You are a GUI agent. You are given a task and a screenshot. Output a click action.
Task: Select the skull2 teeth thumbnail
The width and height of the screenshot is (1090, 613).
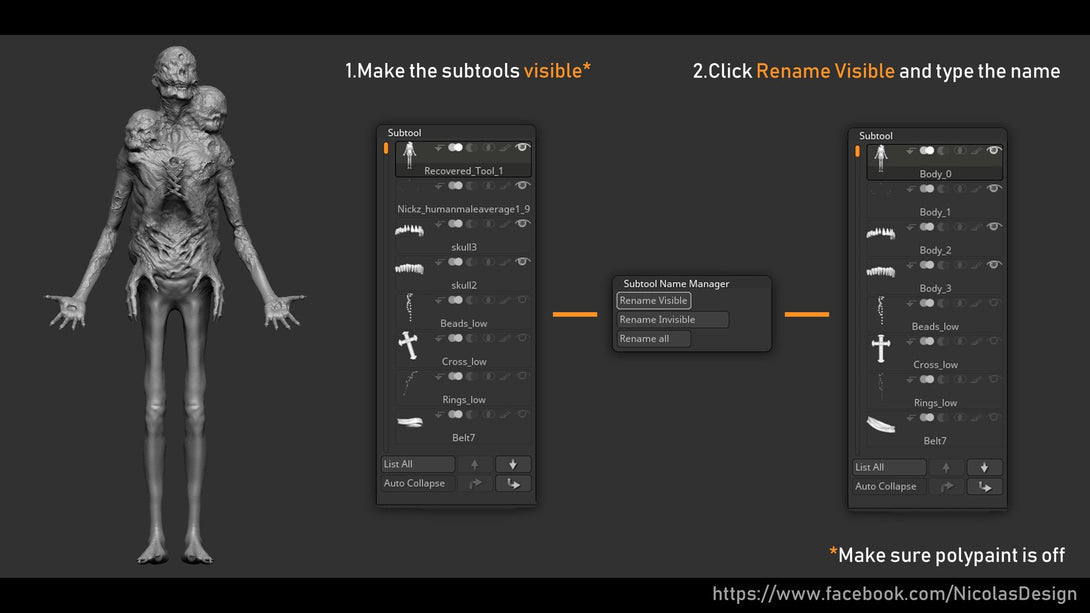point(409,268)
